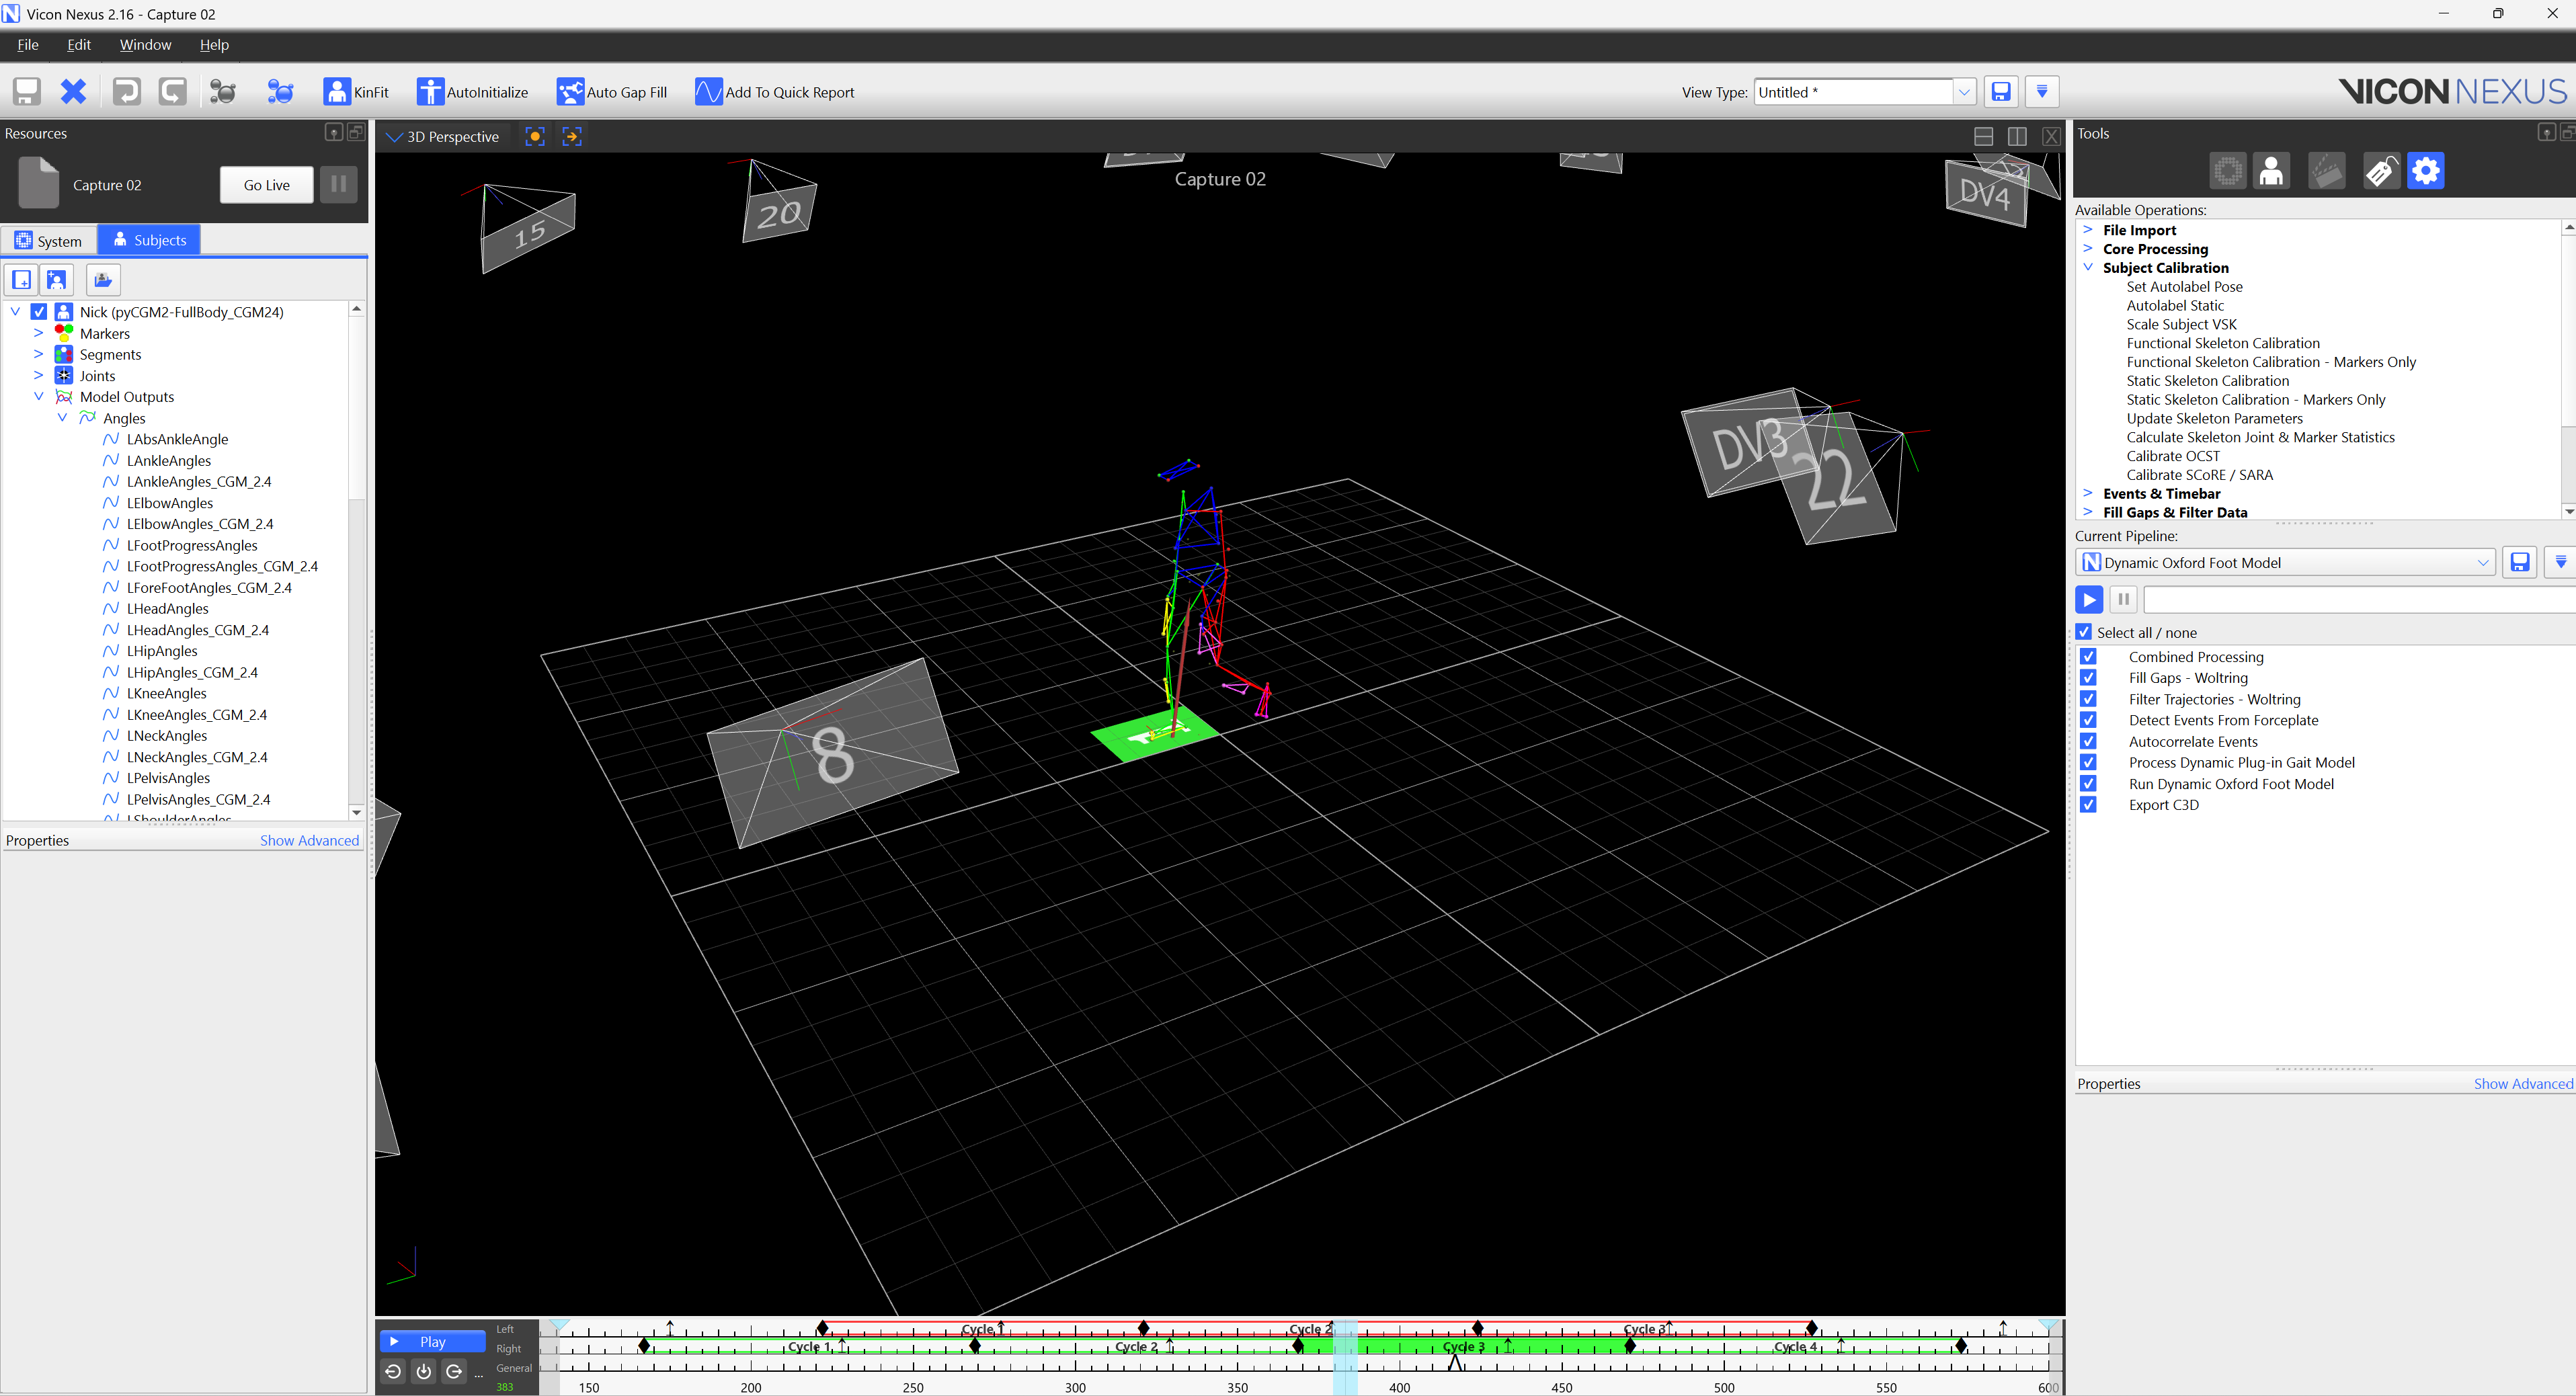The height and width of the screenshot is (1396, 2576).
Task: Toggle Select all / none checkbox
Action: (2084, 632)
